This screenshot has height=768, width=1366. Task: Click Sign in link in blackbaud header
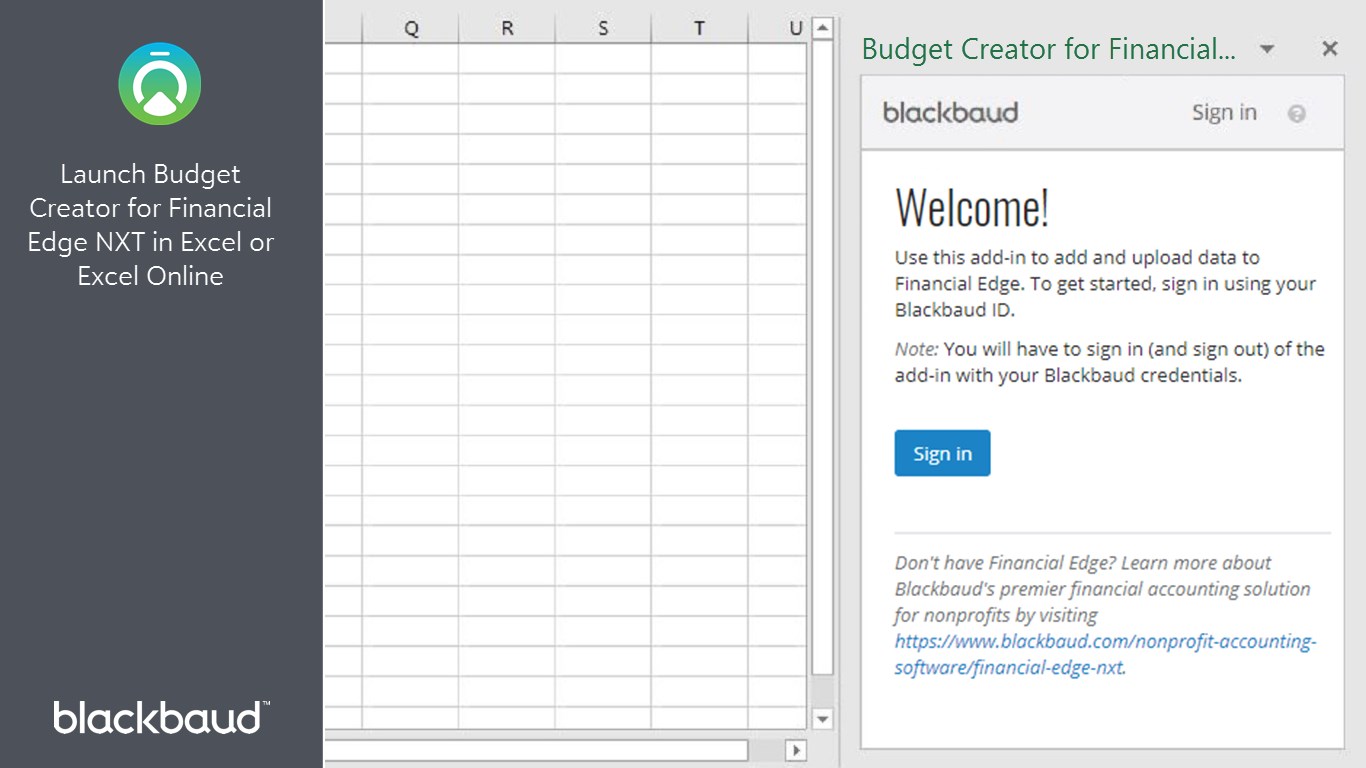1224,112
